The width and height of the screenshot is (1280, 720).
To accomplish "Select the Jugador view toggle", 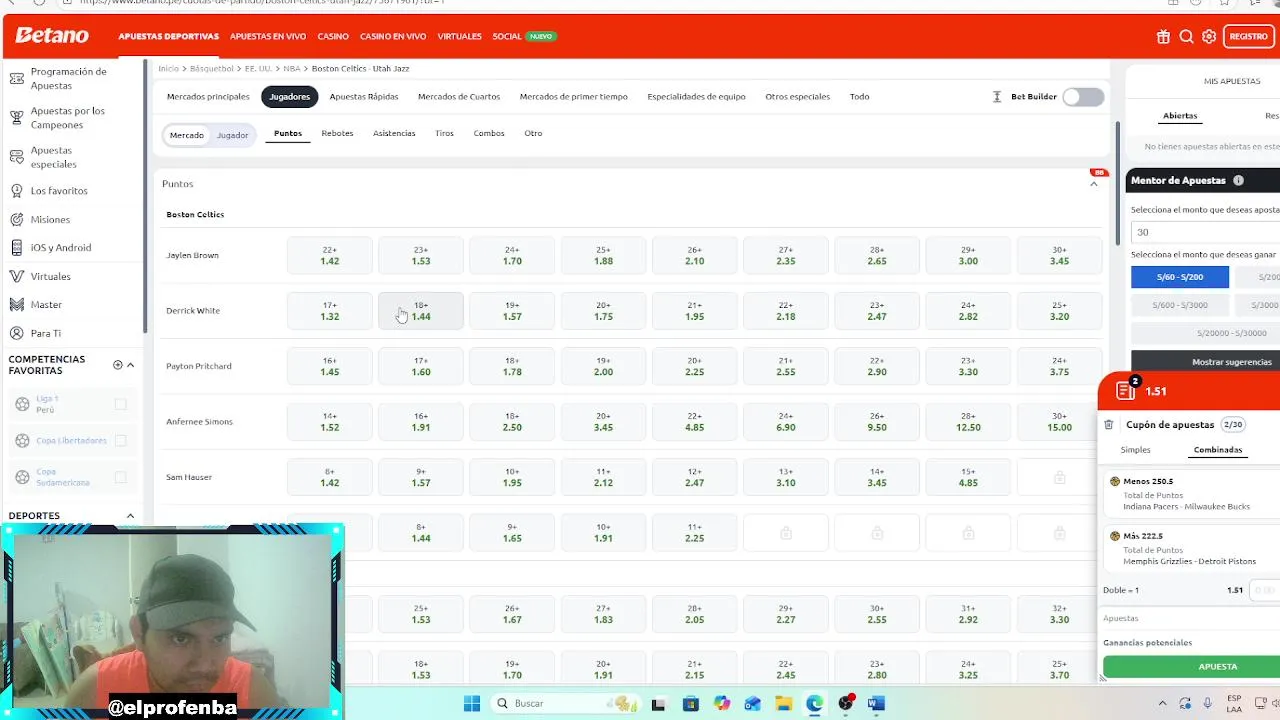I will (x=232, y=135).
